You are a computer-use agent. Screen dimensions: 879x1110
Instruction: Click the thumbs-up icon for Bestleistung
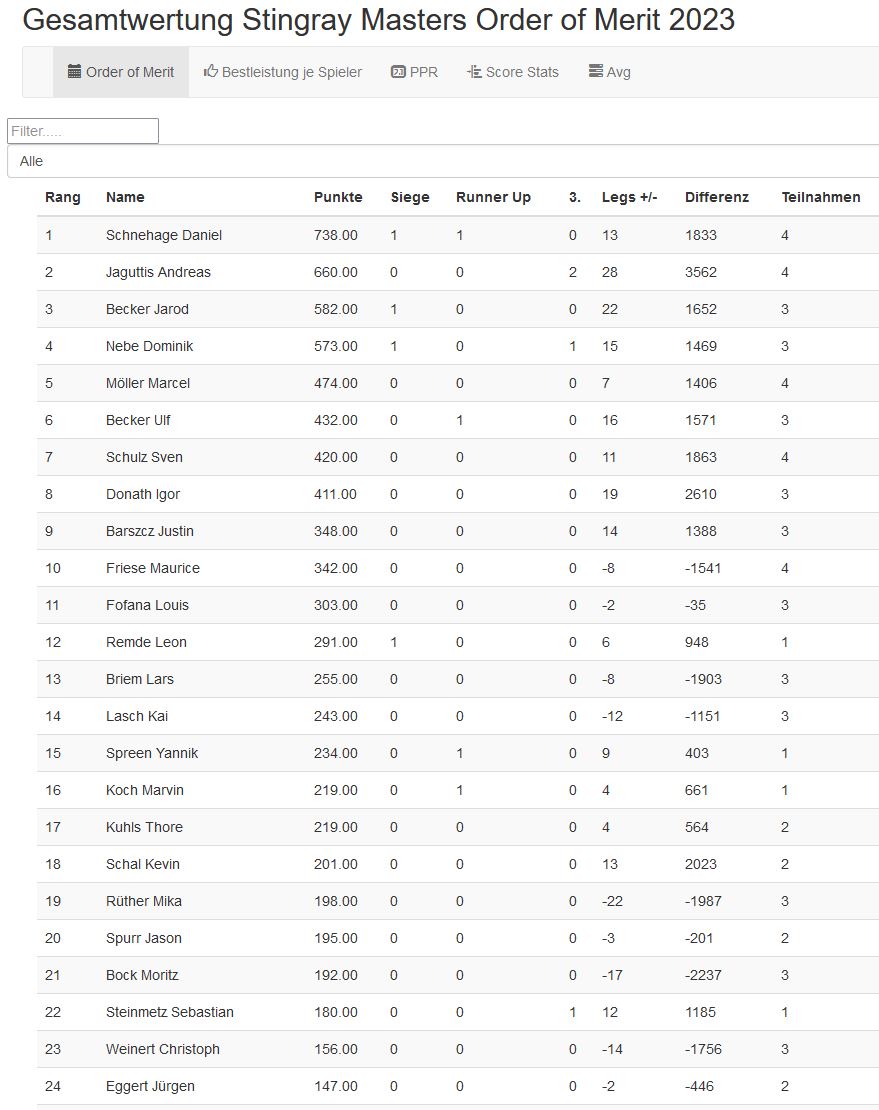(211, 72)
